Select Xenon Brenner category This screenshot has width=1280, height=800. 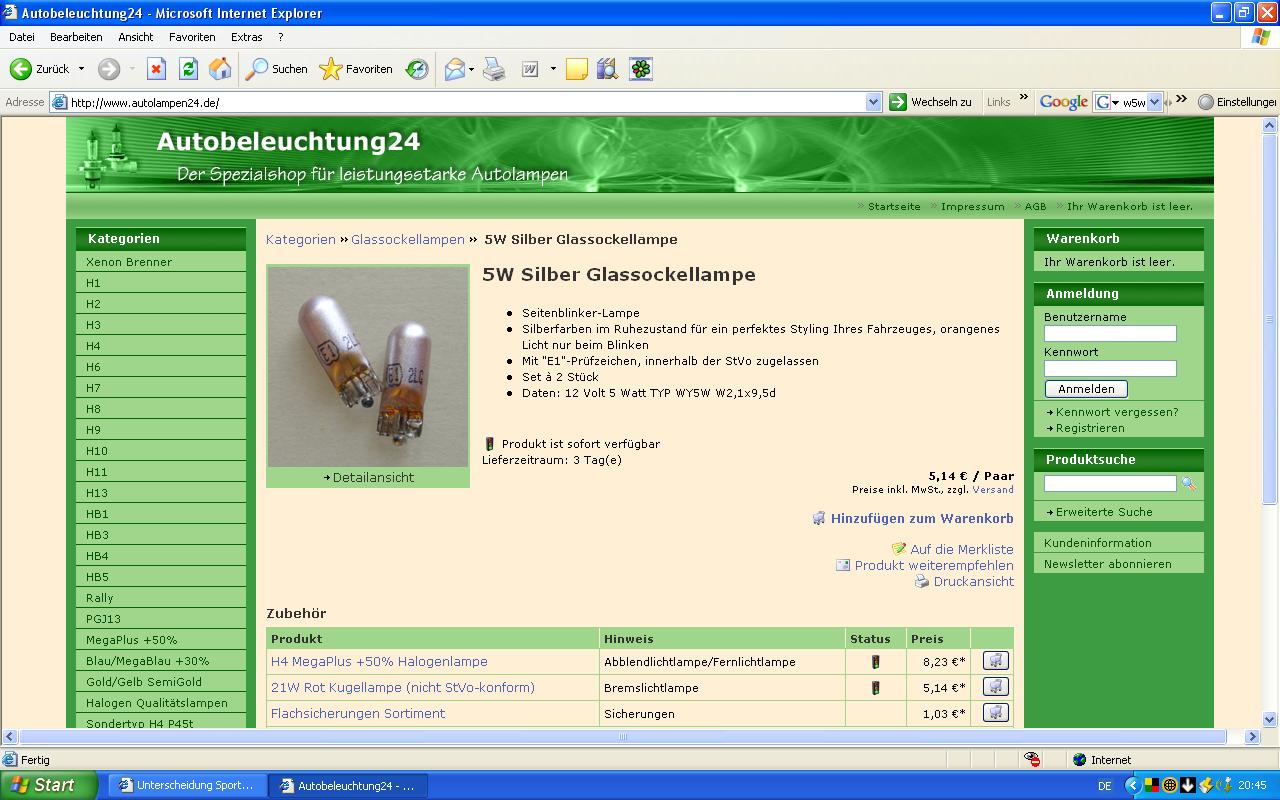coord(129,262)
